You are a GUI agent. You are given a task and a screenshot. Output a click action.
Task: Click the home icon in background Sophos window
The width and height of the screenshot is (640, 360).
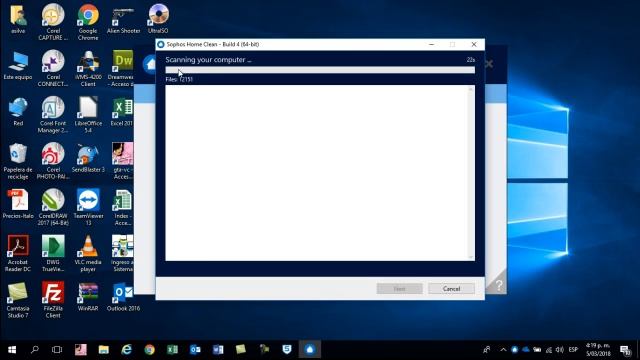[x=150, y=64]
